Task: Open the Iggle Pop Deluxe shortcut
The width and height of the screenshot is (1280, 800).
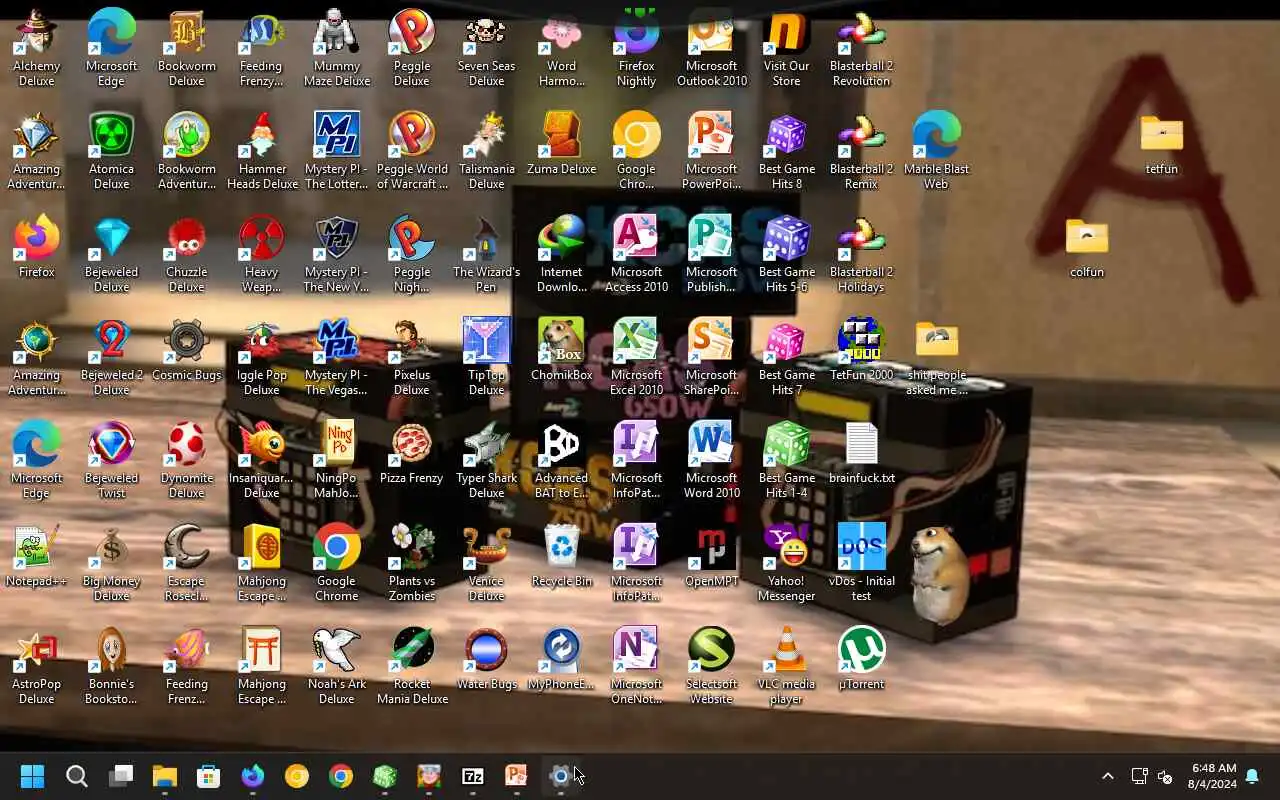Action: click(262, 357)
